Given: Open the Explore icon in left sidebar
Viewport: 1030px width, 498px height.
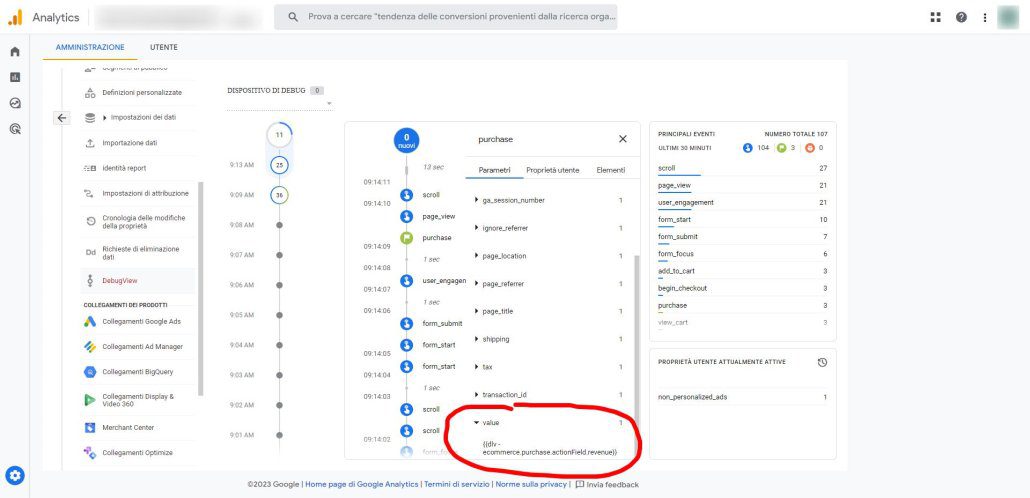Looking at the screenshot, I should [15, 103].
